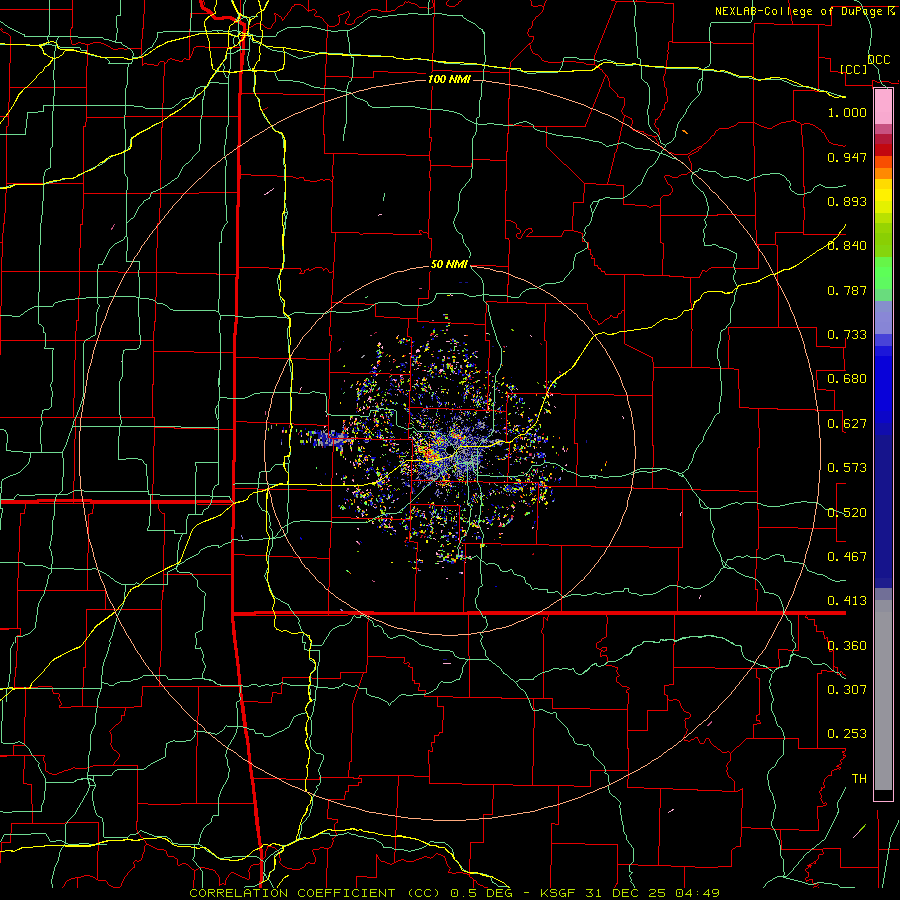Click the 0.627 scale value
Image resolution: width=900 pixels, height=900 pixels.
pos(847,424)
